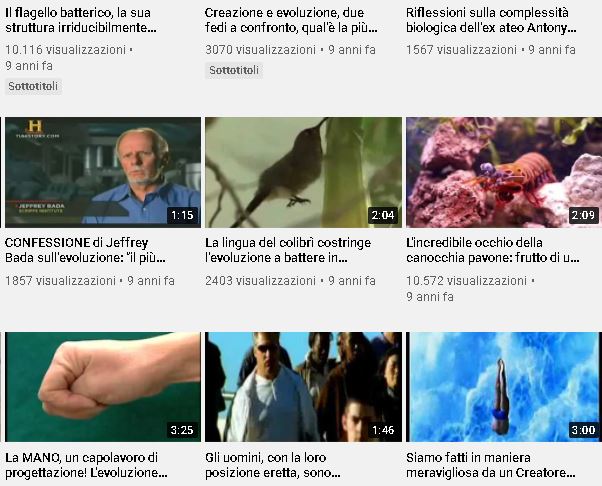
Task: Open the diver in blue water thumbnail
Action: (x=504, y=387)
